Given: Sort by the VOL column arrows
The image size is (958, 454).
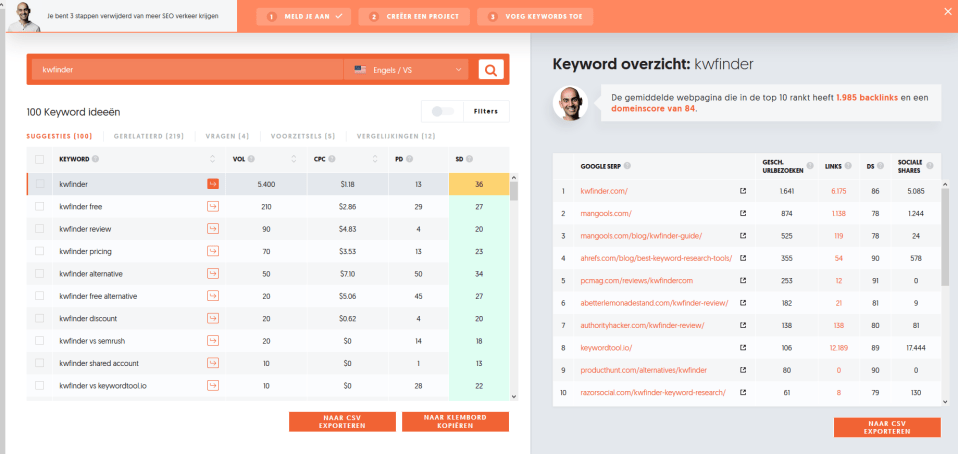Looking at the screenshot, I should 293,159.
